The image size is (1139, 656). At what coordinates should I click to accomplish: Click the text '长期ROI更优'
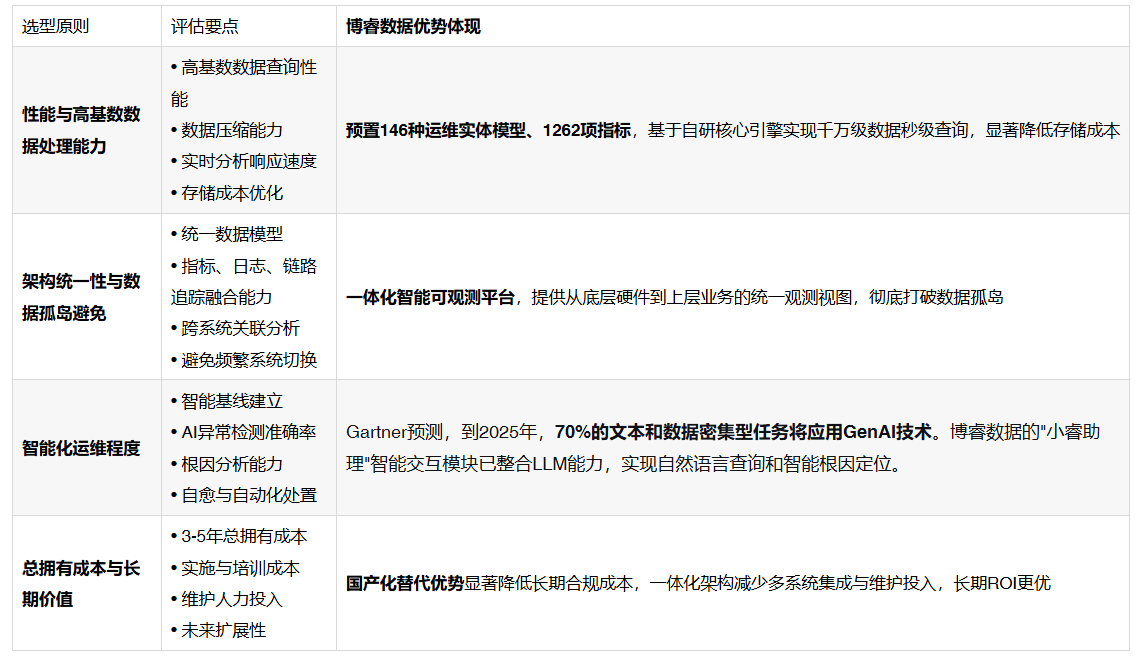[1002, 583]
